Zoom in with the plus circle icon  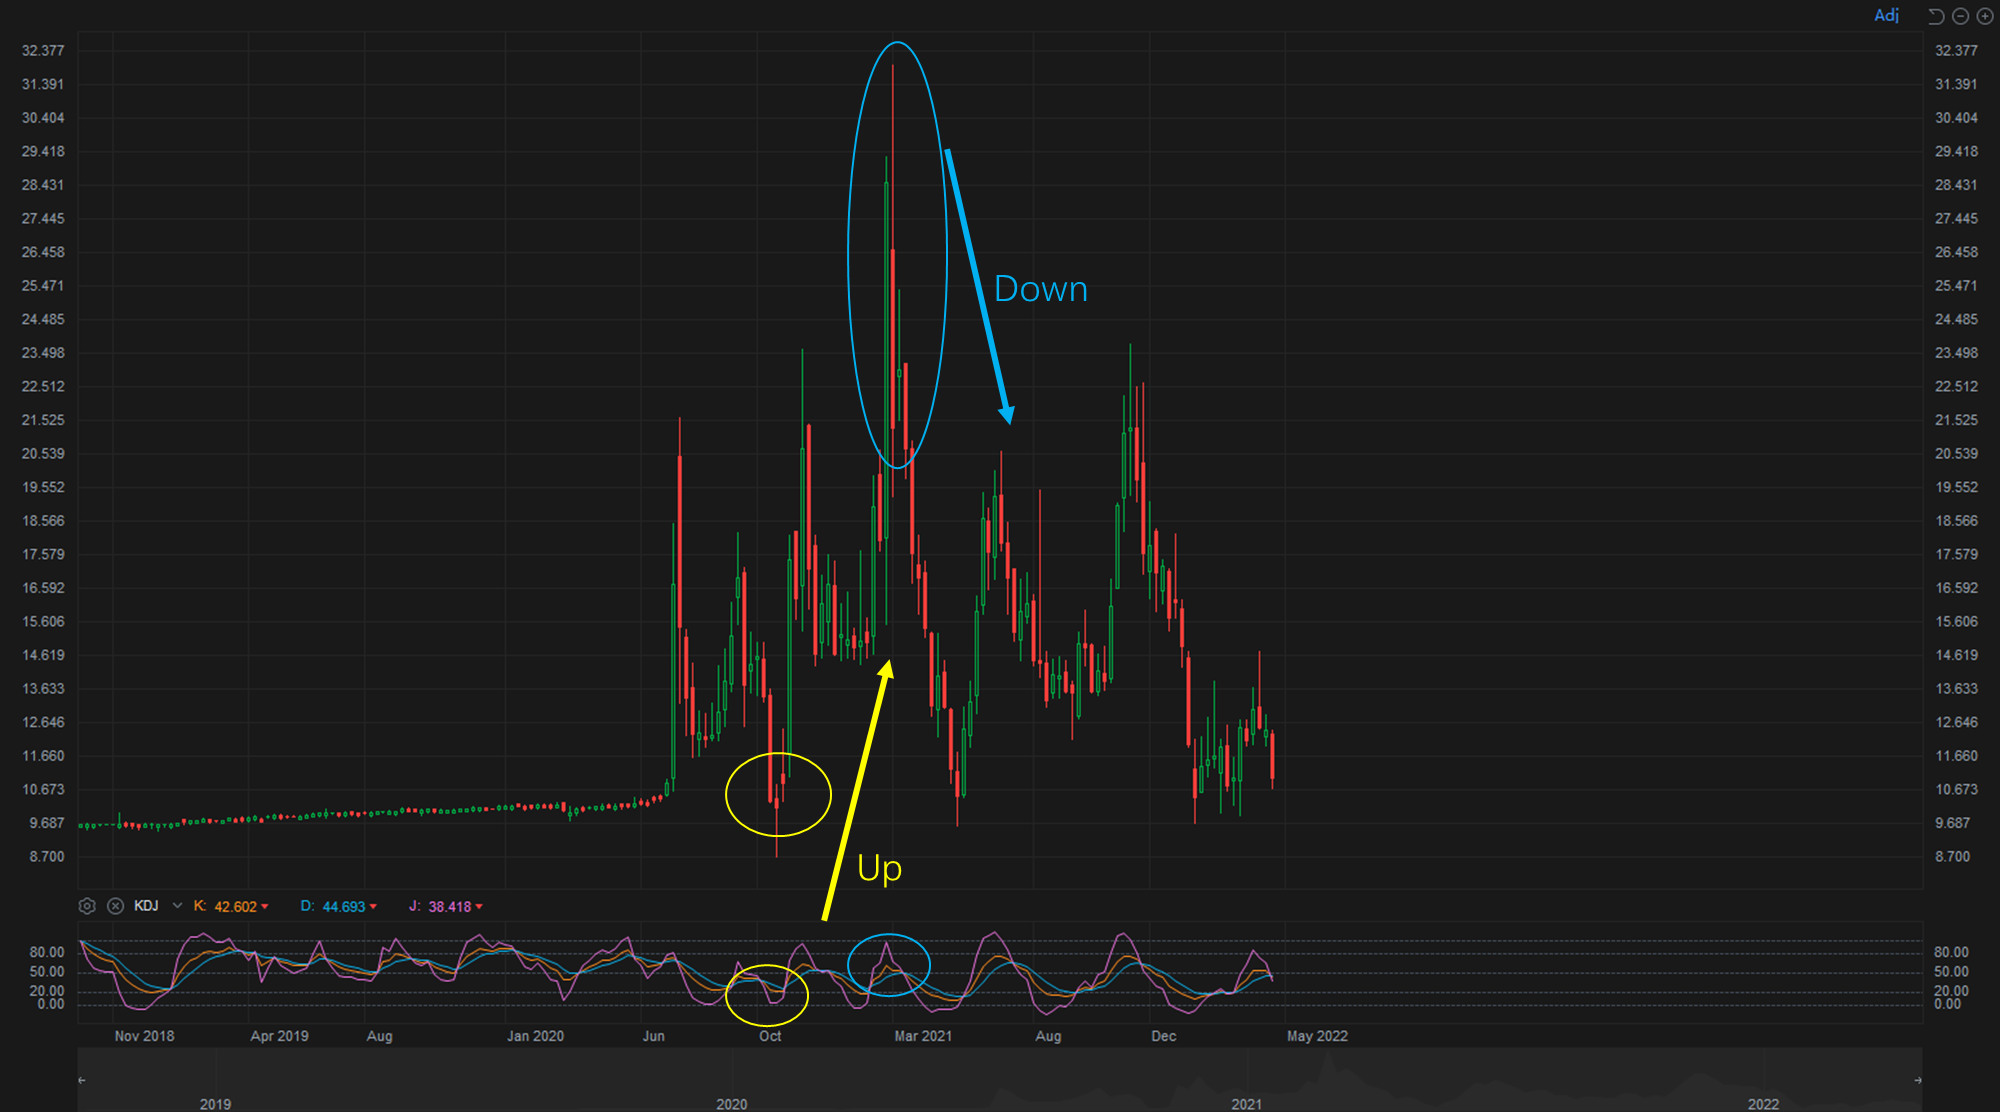pyautogui.click(x=1985, y=16)
